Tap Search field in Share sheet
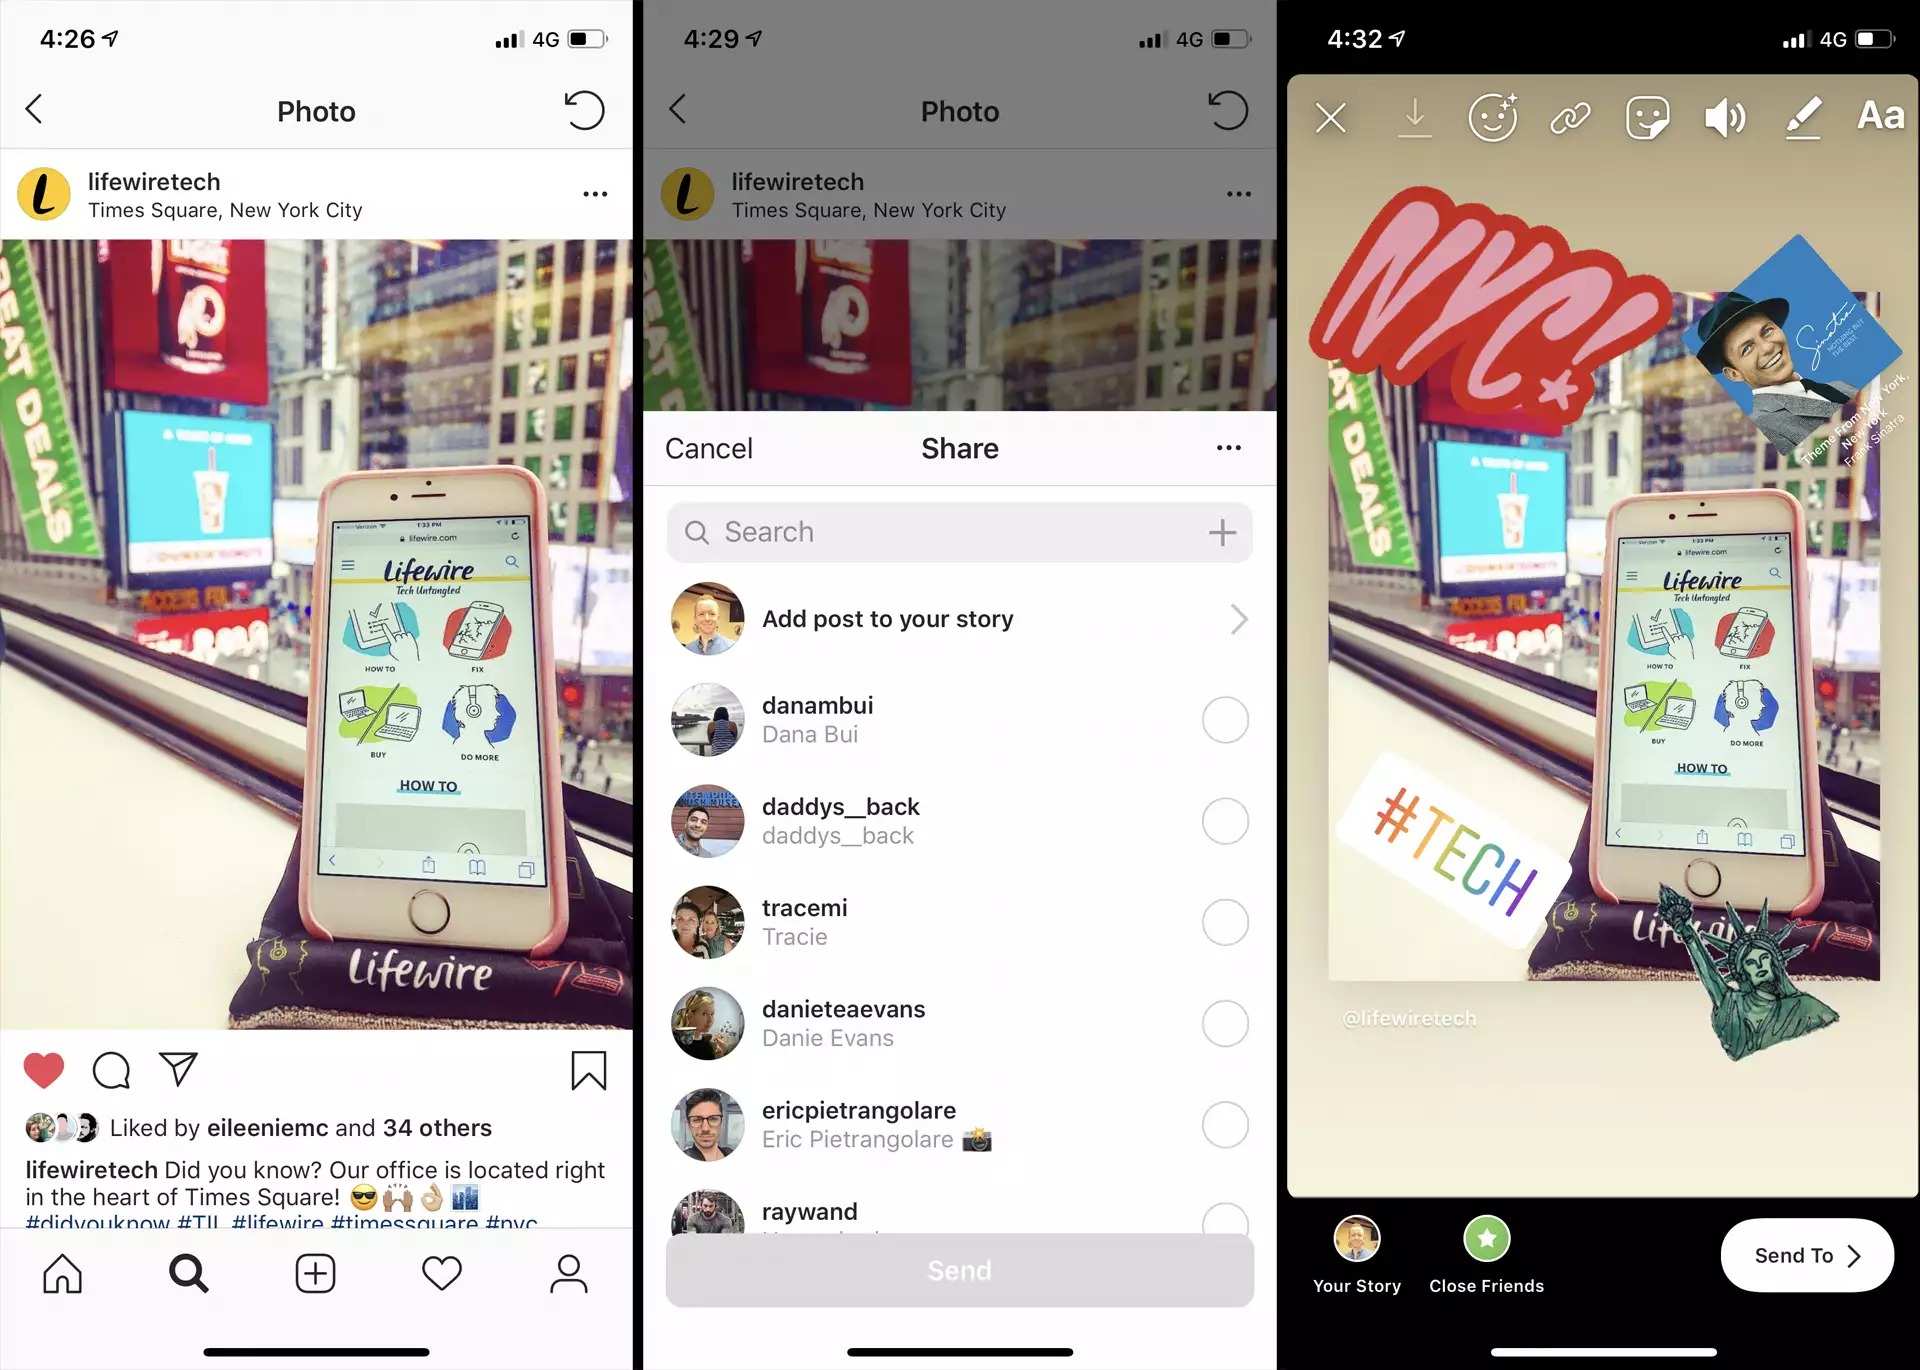Image resolution: width=1920 pixels, height=1370 pixels. [959, 529]
